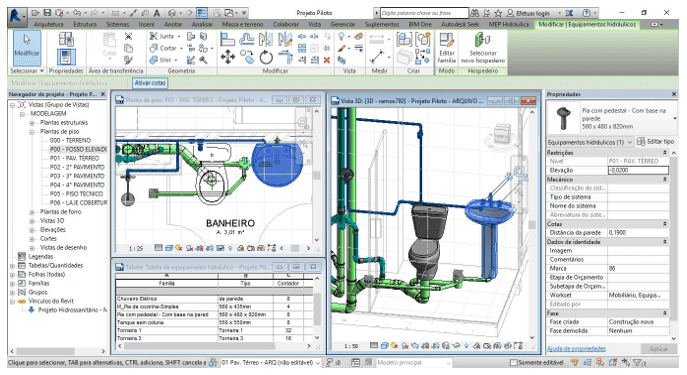Screen dimensions: 687x375
Task: Select 000 - TERRENO in project browser
Action: tap(70, 140)
